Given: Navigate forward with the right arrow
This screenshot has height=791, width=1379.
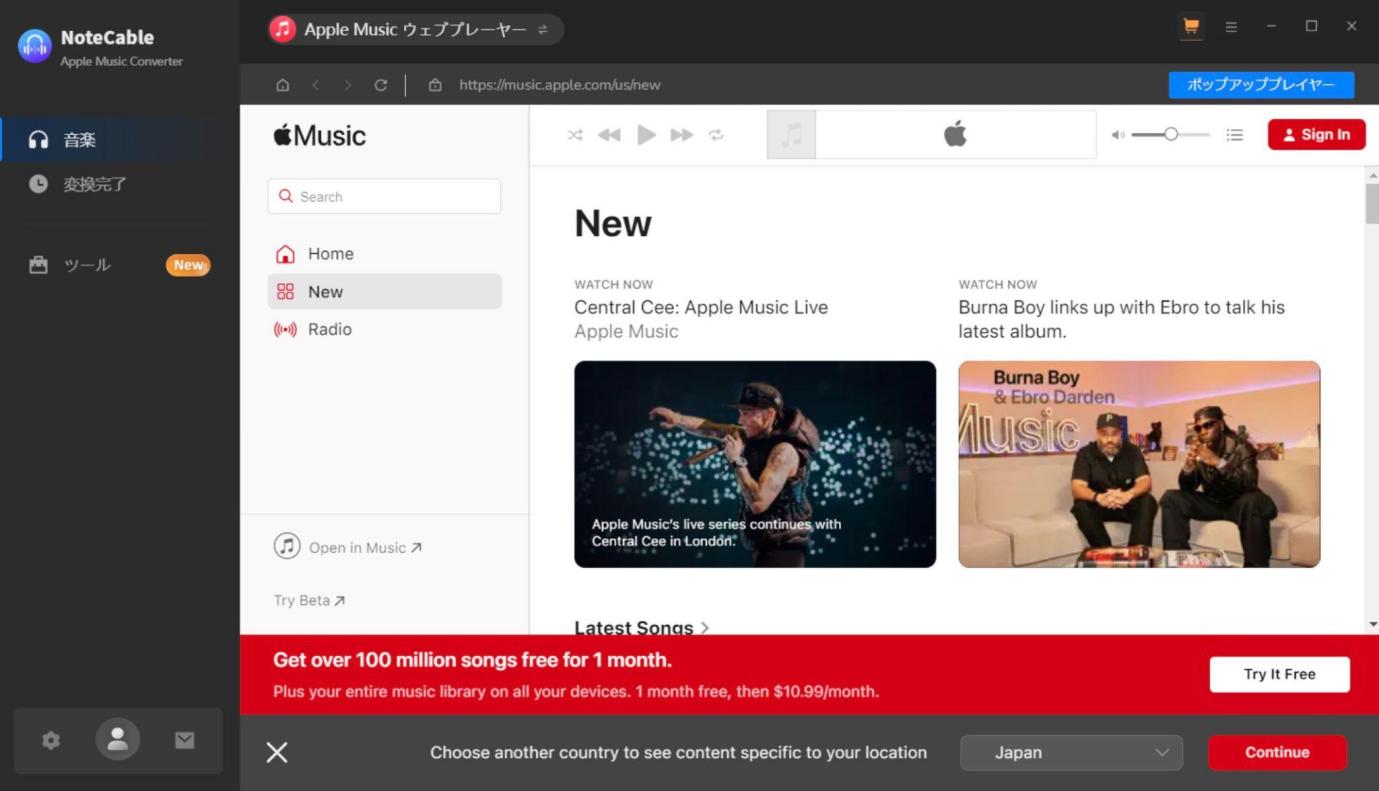Looking at the screenshot, I should [x=348, y=85].
